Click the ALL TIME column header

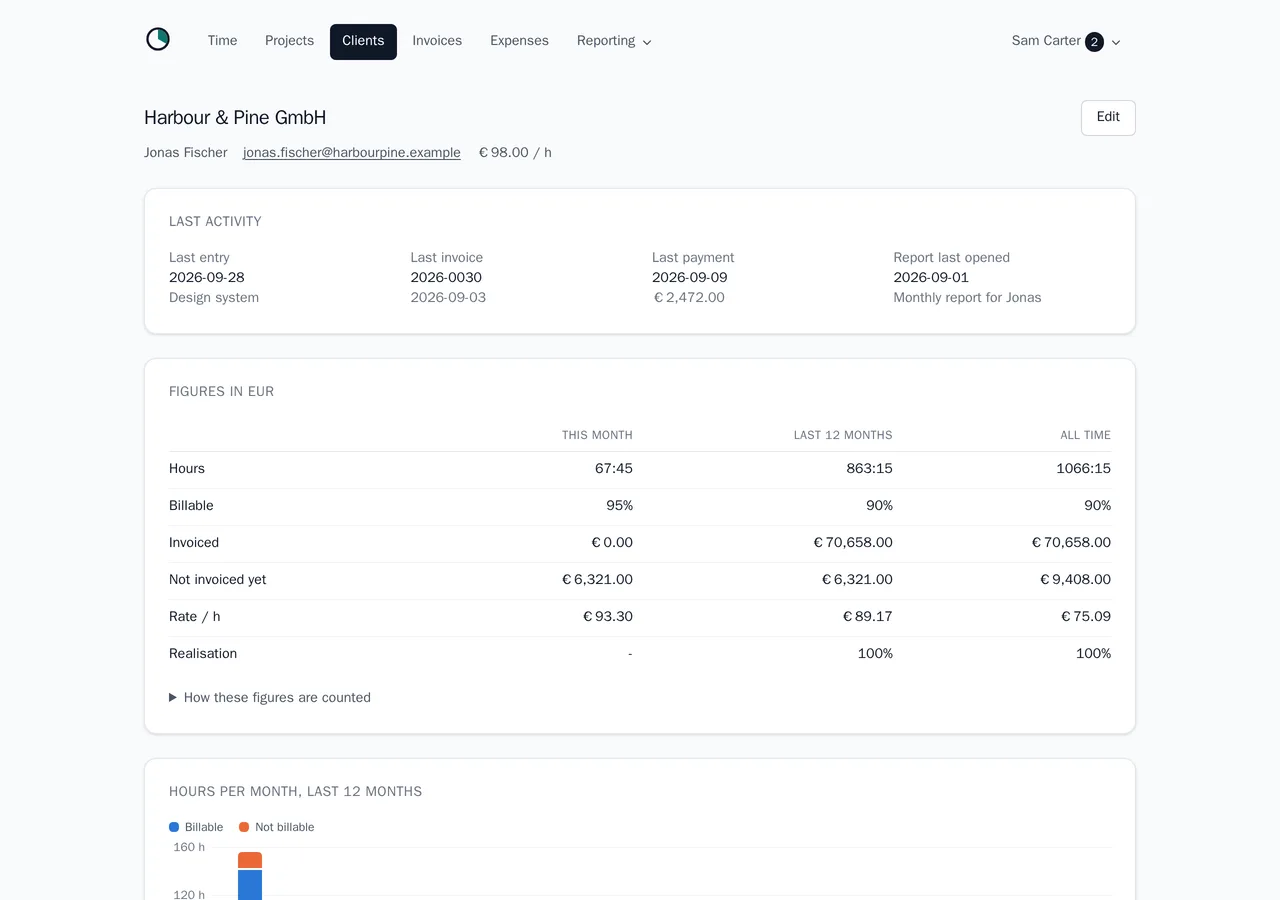tap(1085, 435)
